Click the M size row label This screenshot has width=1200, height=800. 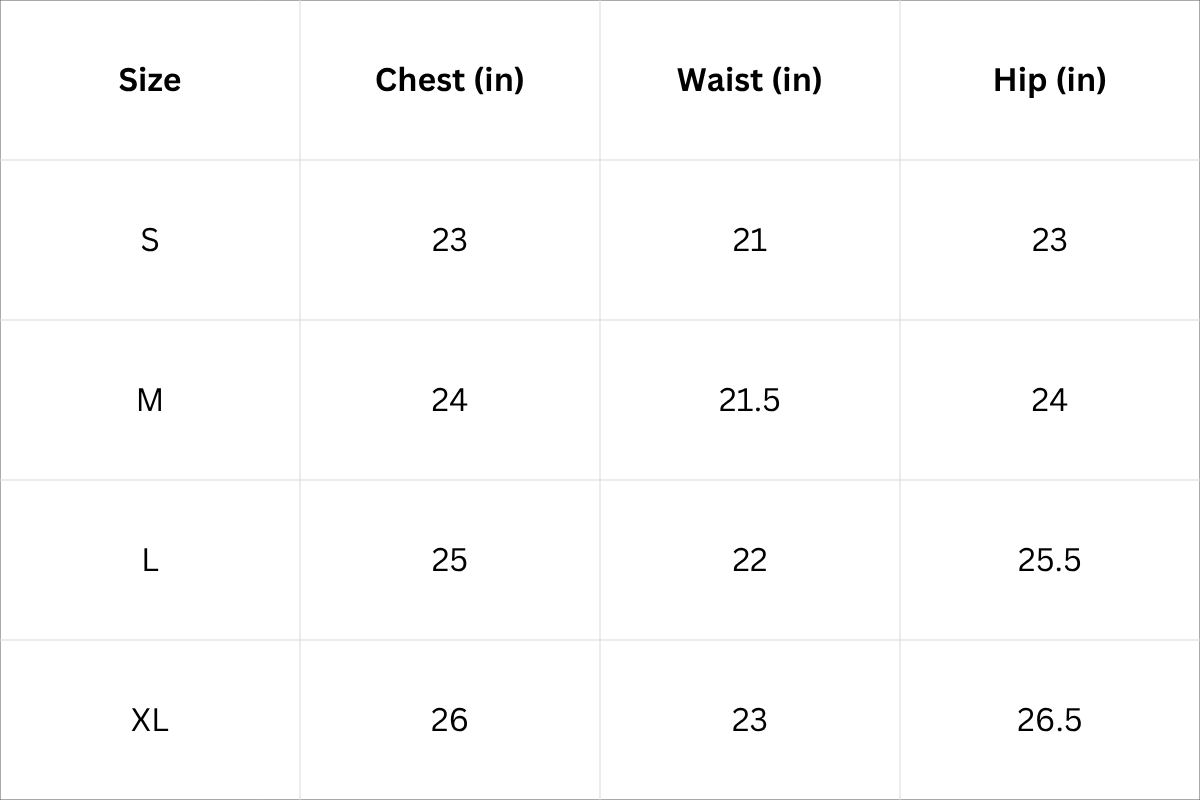pos(150,400)
